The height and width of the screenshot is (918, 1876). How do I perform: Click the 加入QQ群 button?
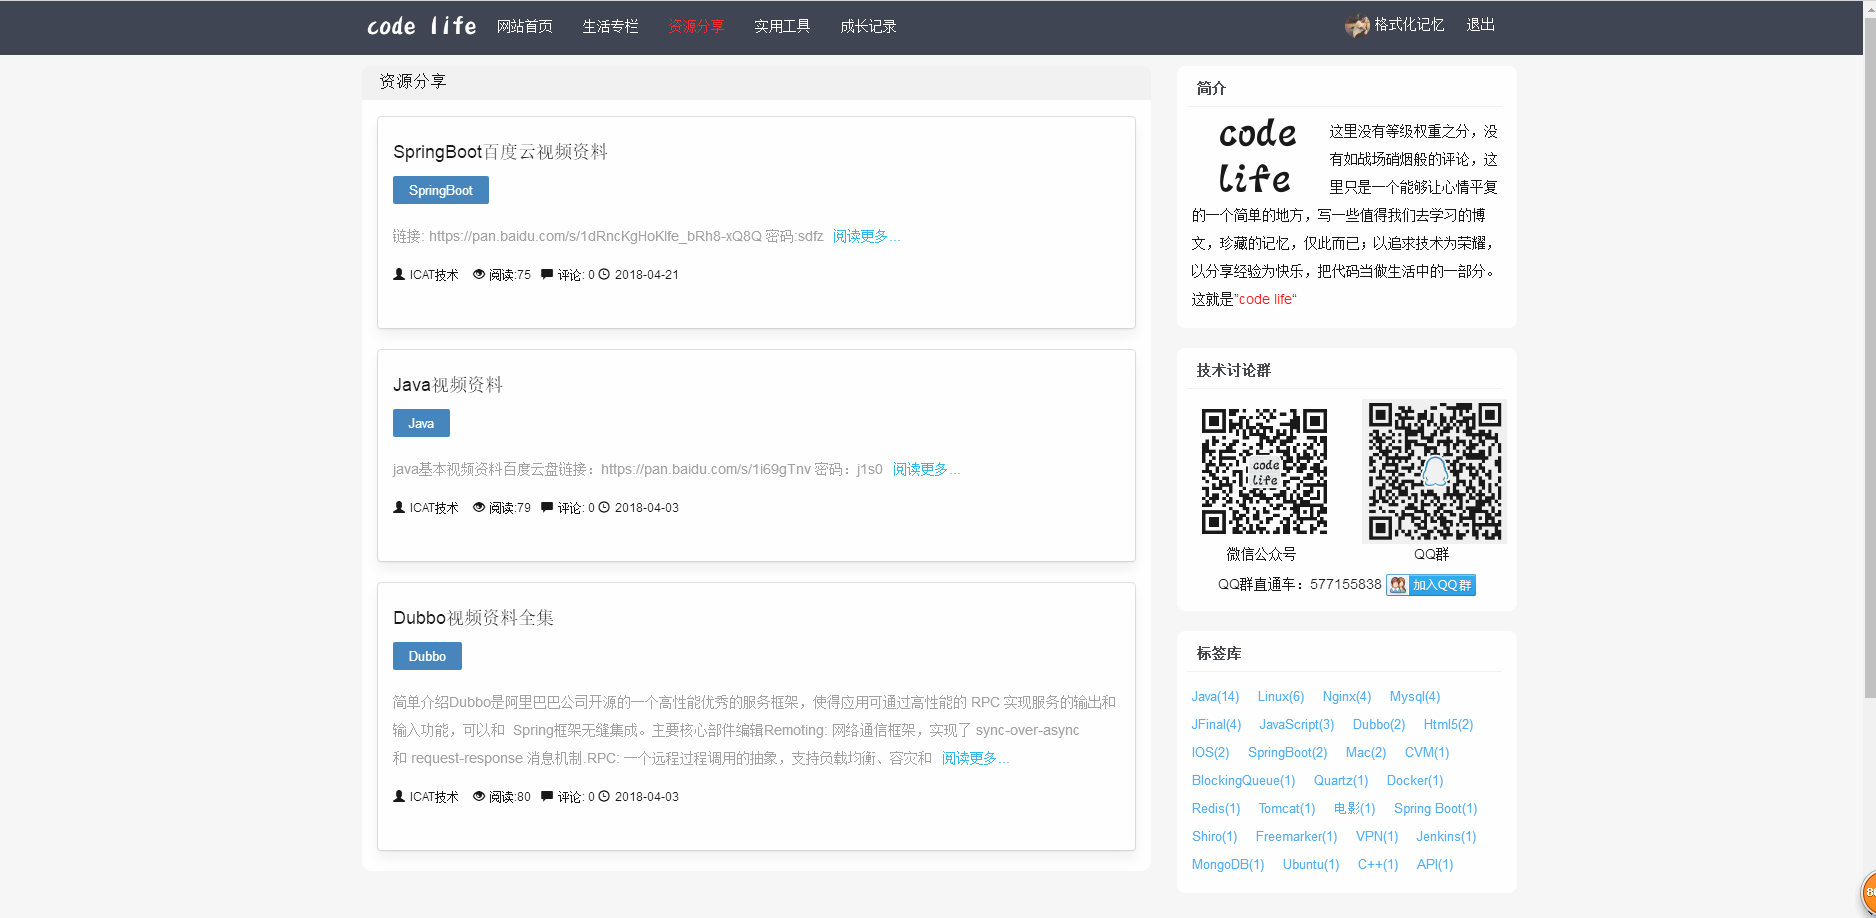point(1431,585)
